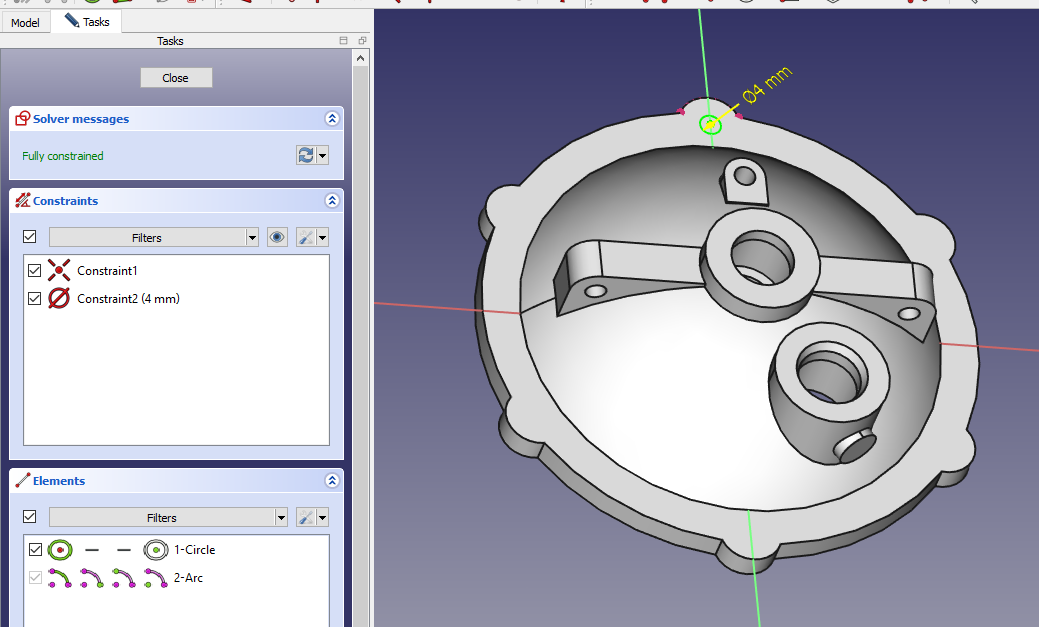Screen dimensions: 1039x627
Task: Select the circle edge icon in 1-Circle row
Action: point(60,550)
